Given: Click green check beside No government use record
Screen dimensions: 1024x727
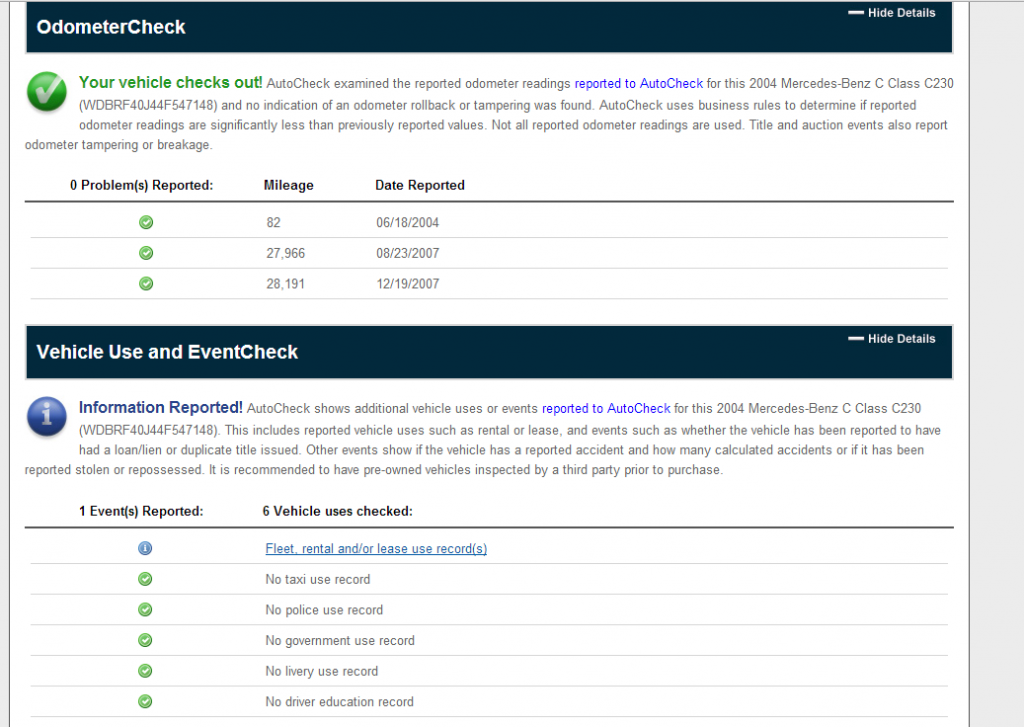Looking at the screenshot, I should 145,640.
